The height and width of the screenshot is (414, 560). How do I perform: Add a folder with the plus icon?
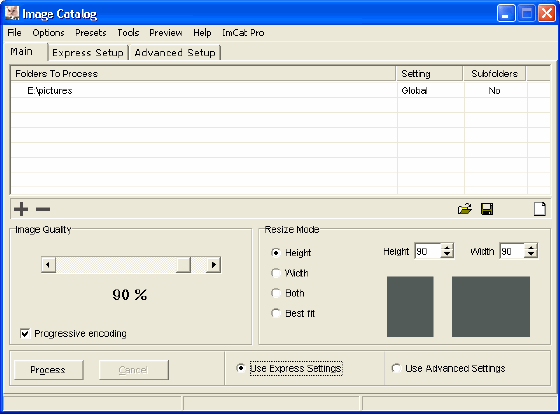21,209
